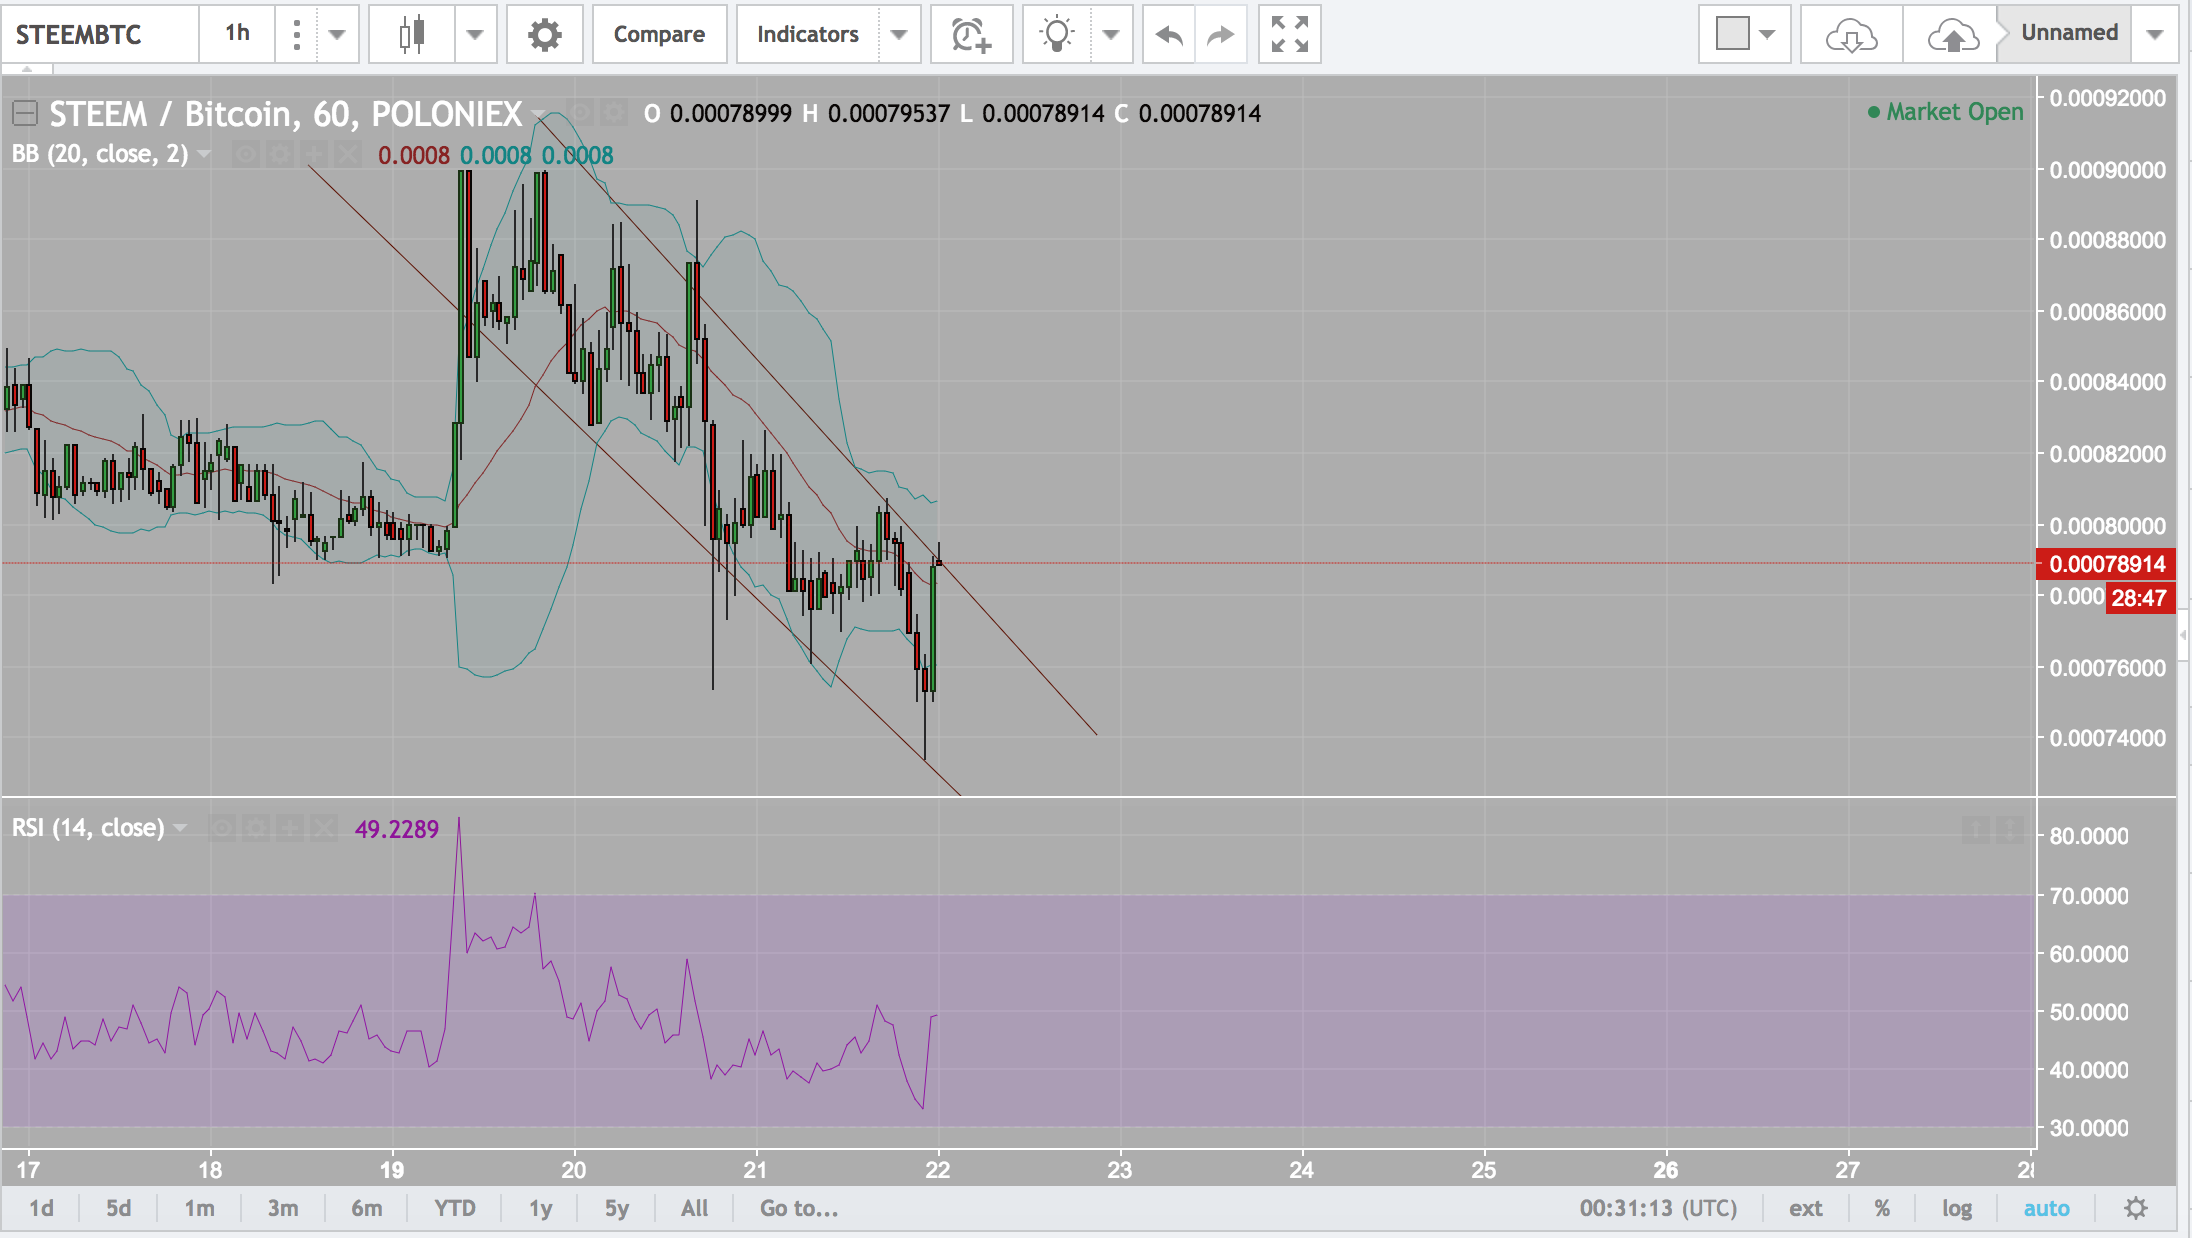Click the redo arrow icon

point(1220,35)
